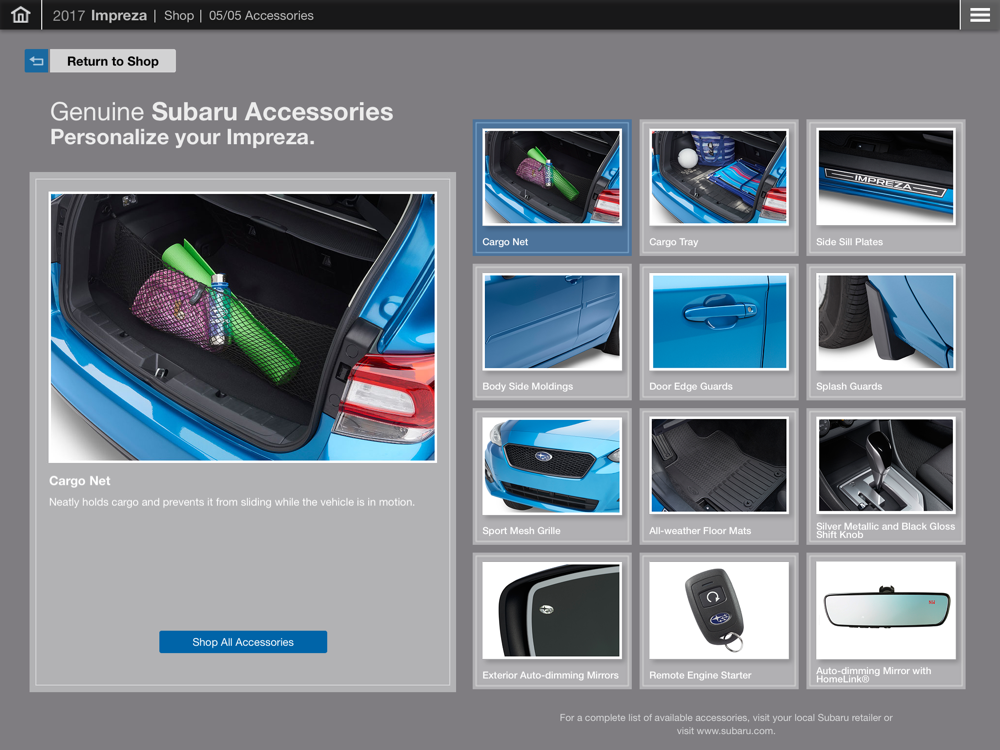Choose the Side Sill Plates tile
Viewport: 1000px width, 750px height.
coord(886,188)
